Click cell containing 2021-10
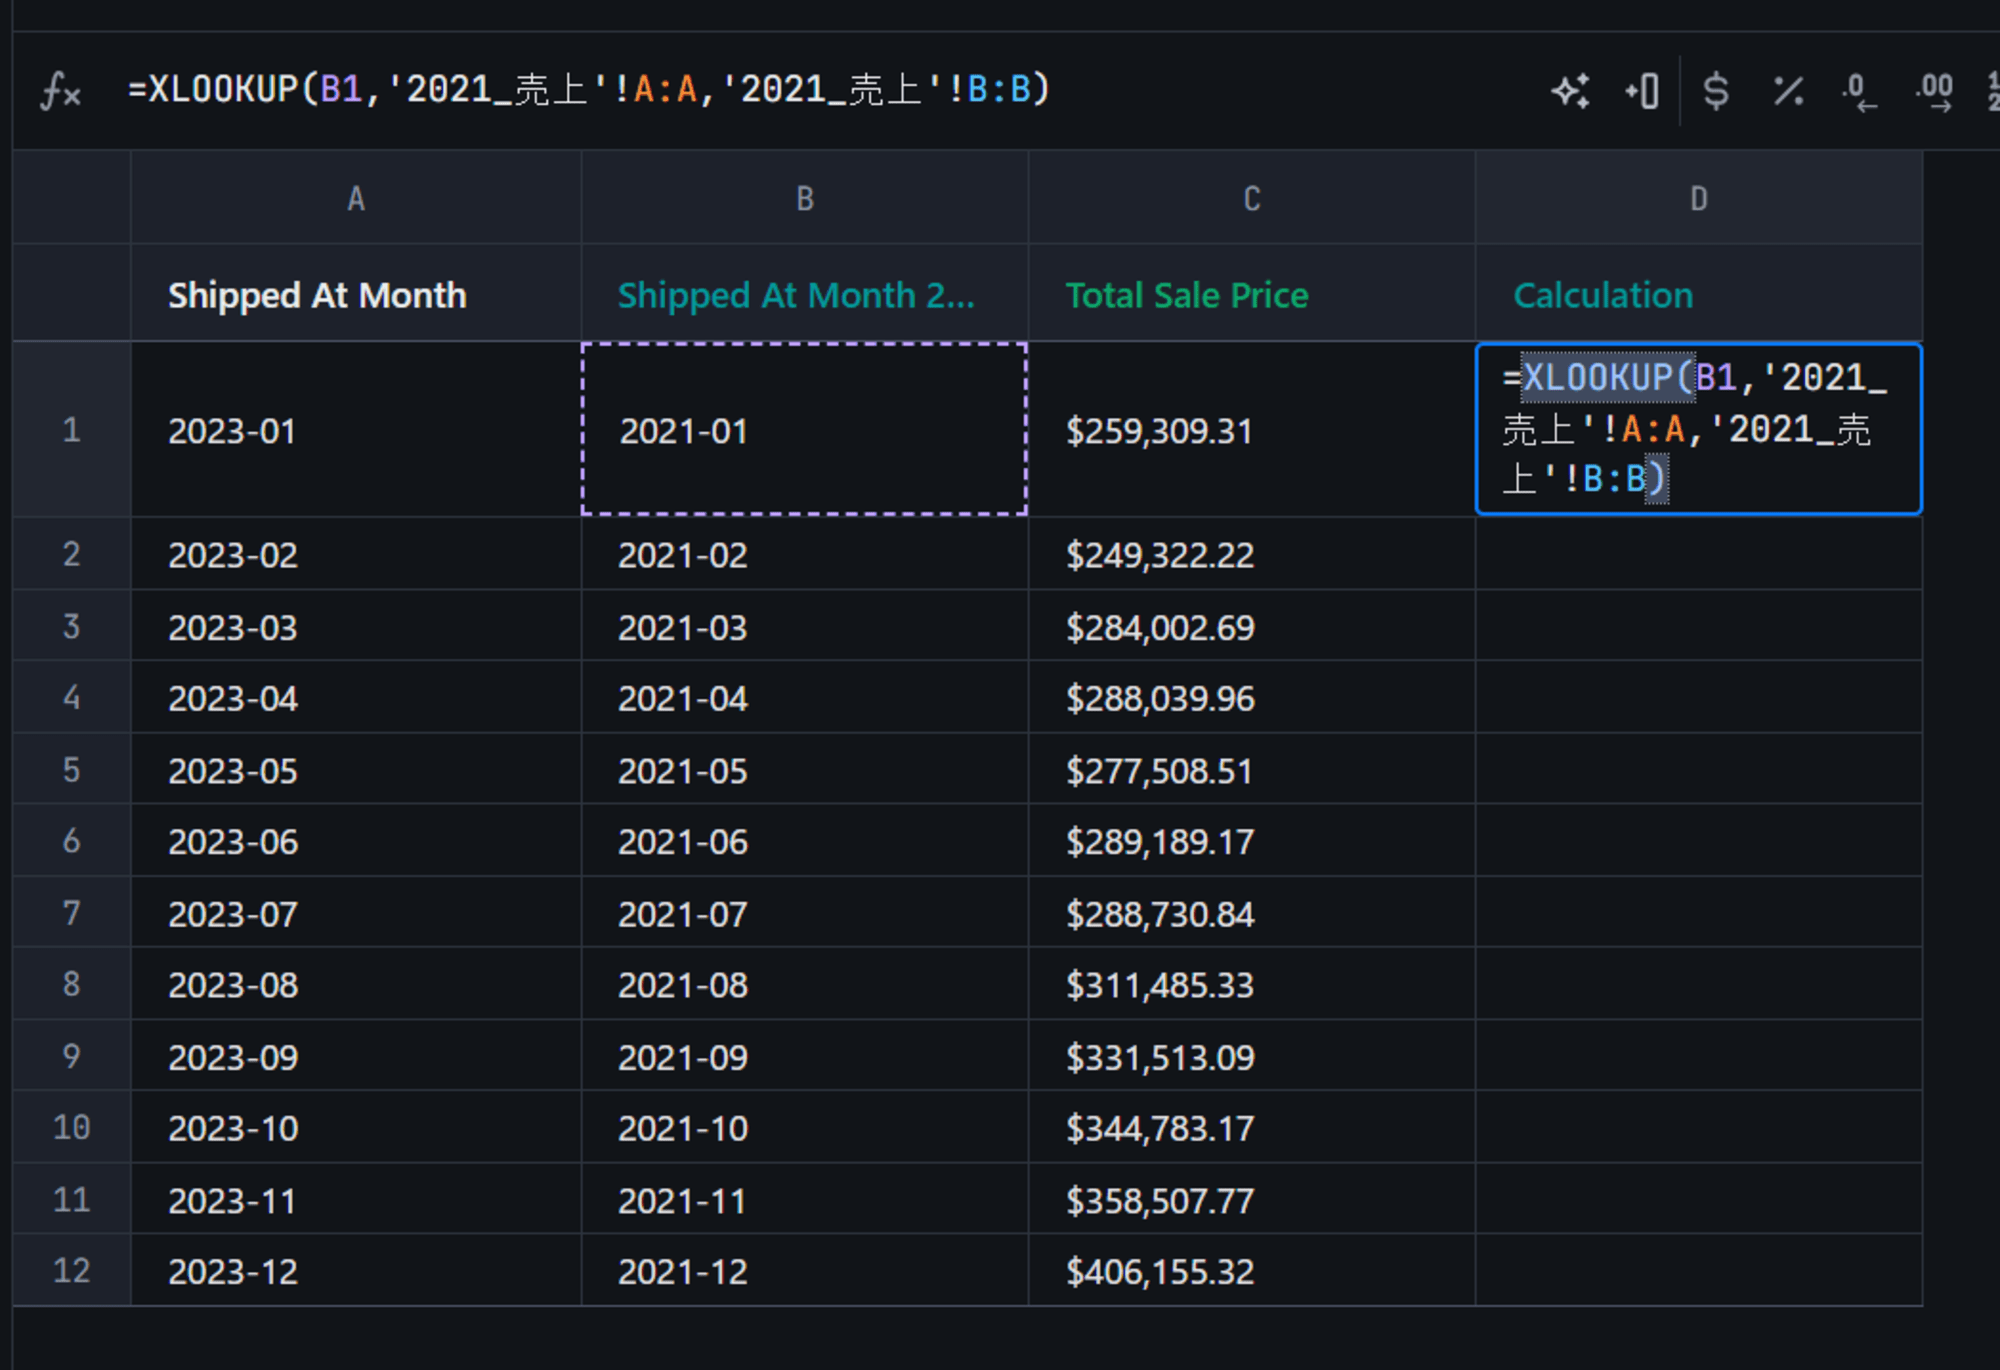 805,1127
